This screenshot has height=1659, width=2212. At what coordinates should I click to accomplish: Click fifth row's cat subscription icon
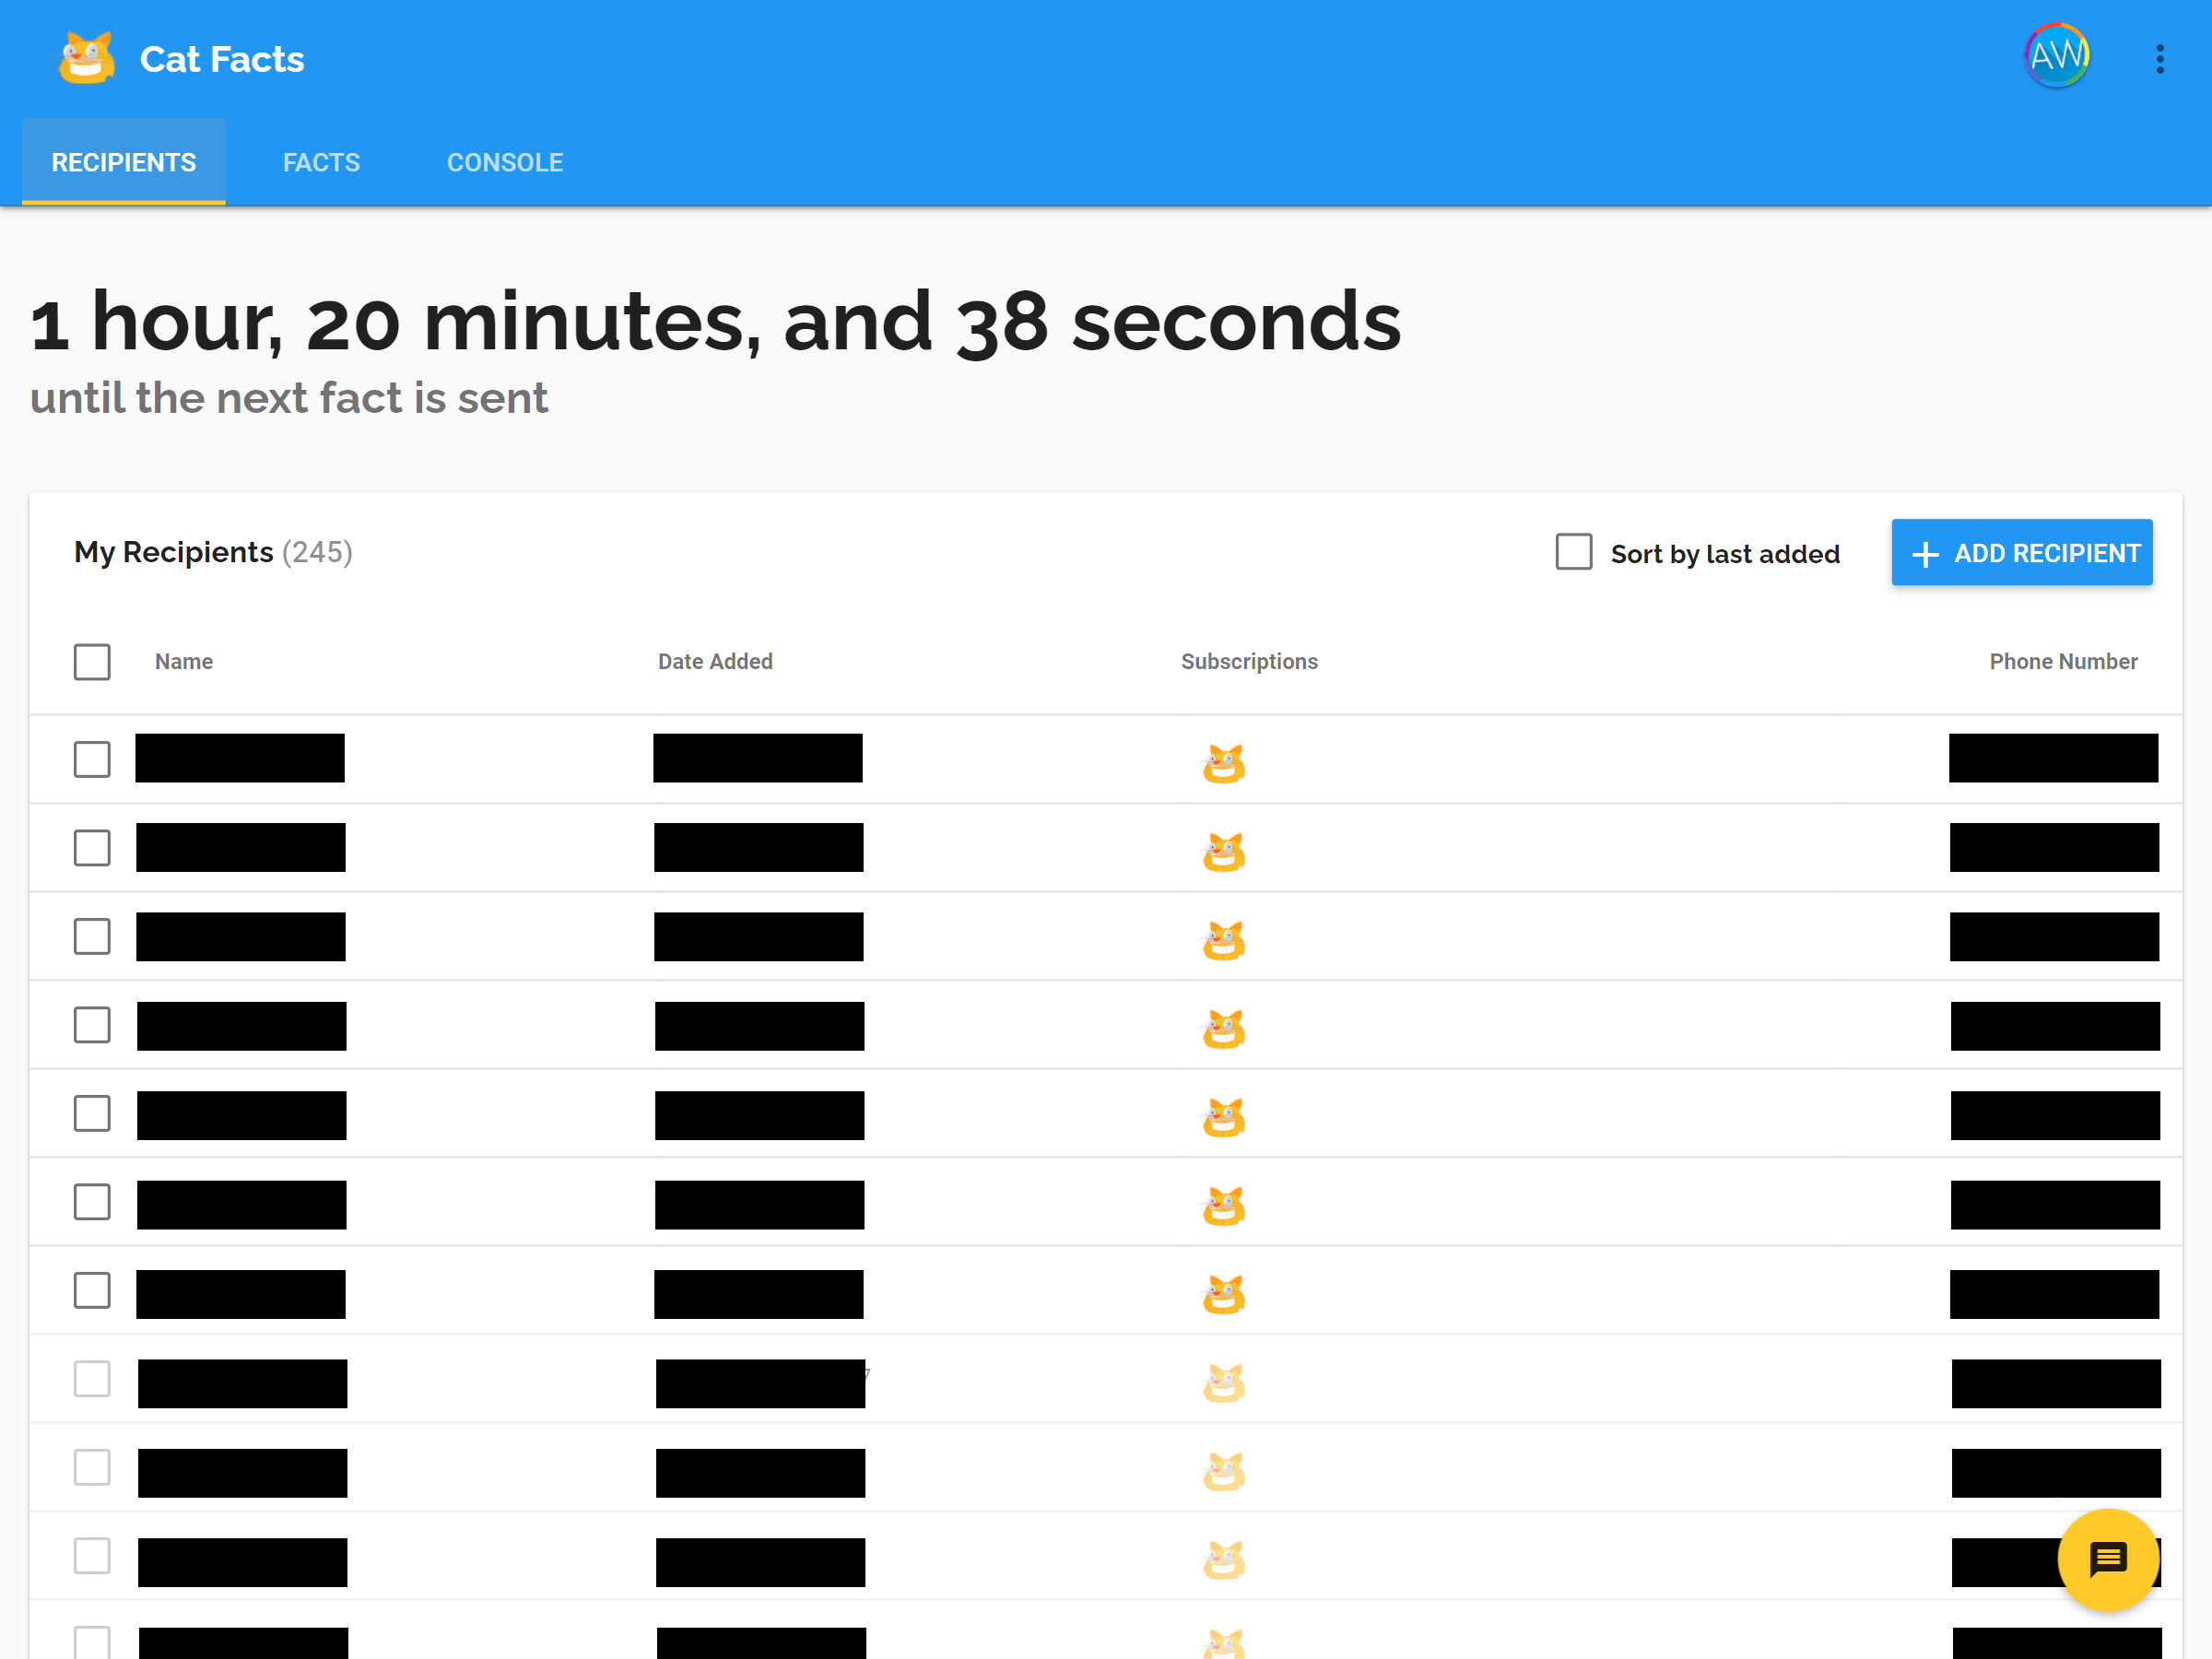(x=1223, y=1117)
